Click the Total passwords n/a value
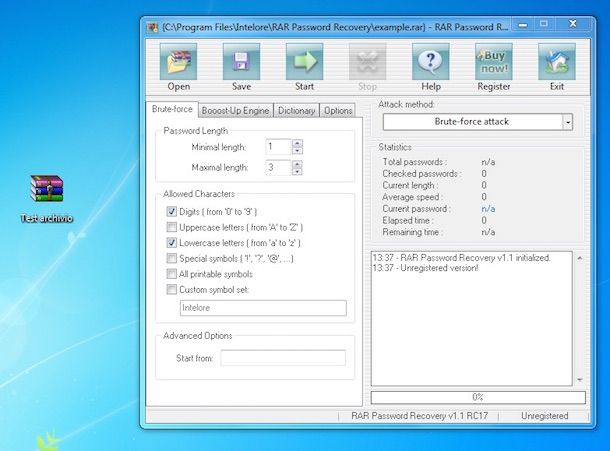 coord(488,162)
